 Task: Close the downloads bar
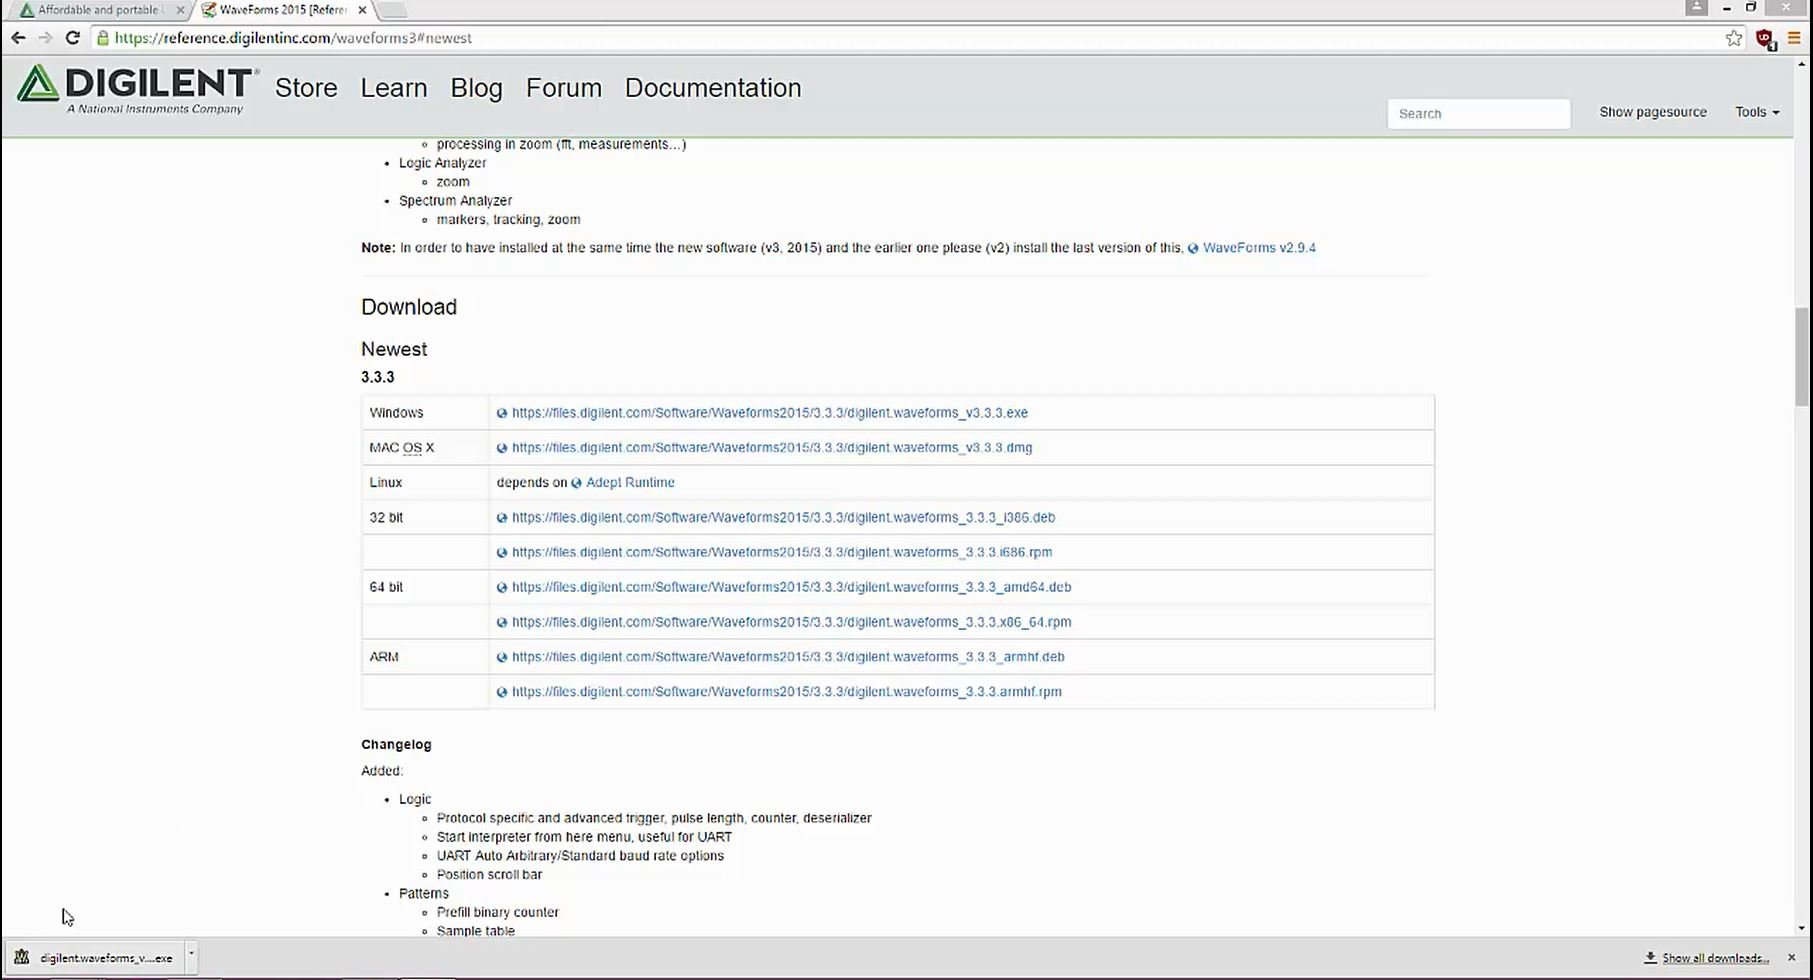(1791, 958)
